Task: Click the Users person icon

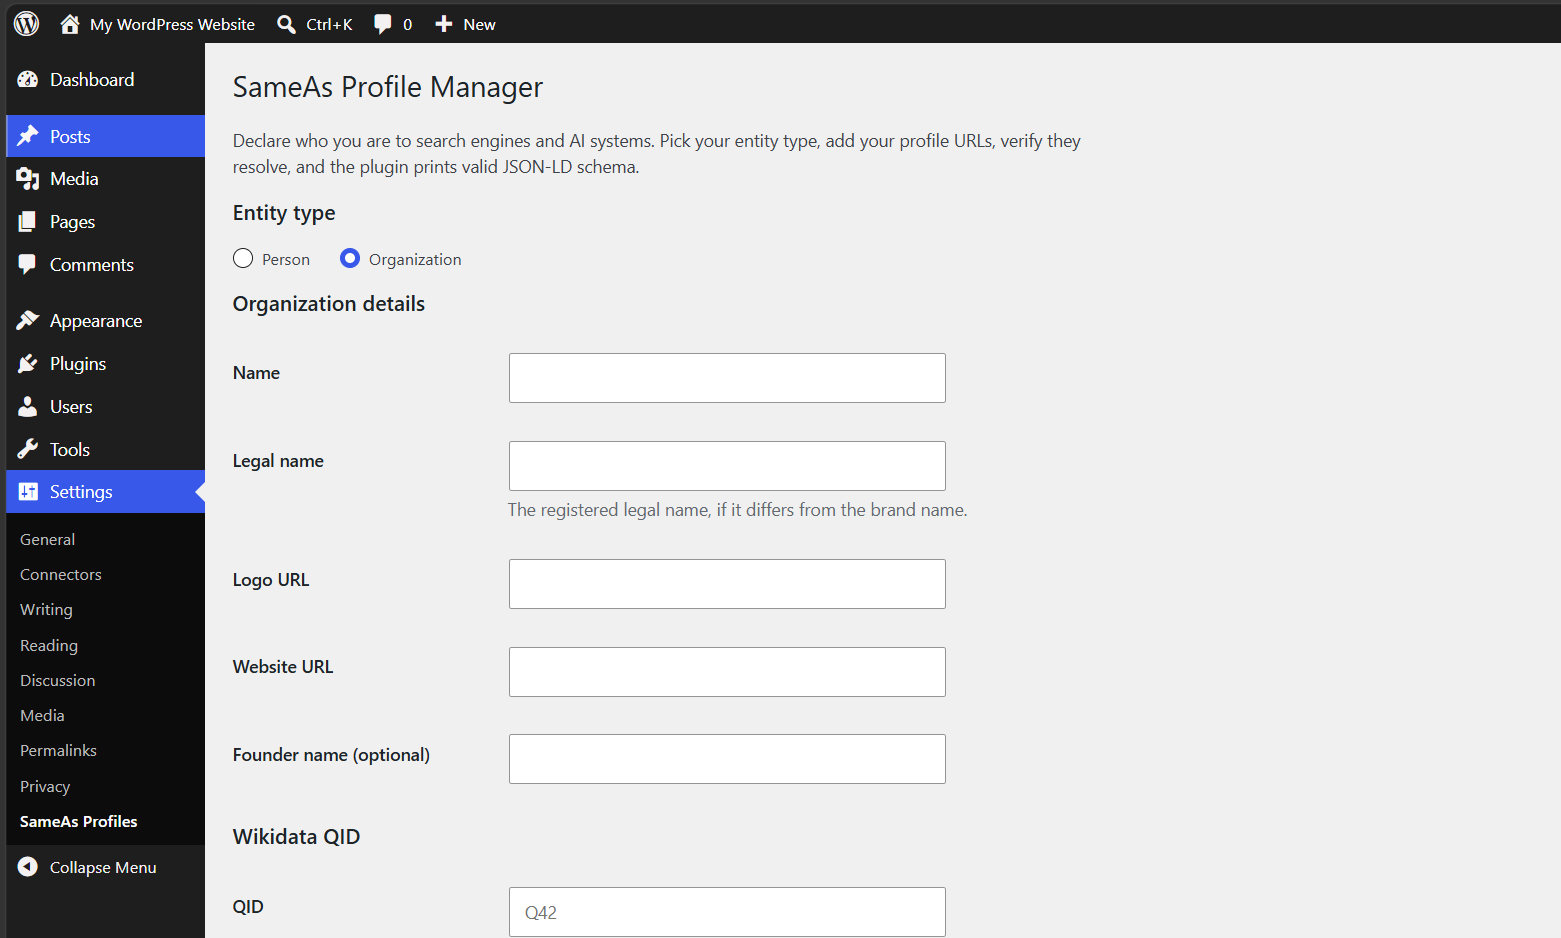Action: (x=28, y=406)
